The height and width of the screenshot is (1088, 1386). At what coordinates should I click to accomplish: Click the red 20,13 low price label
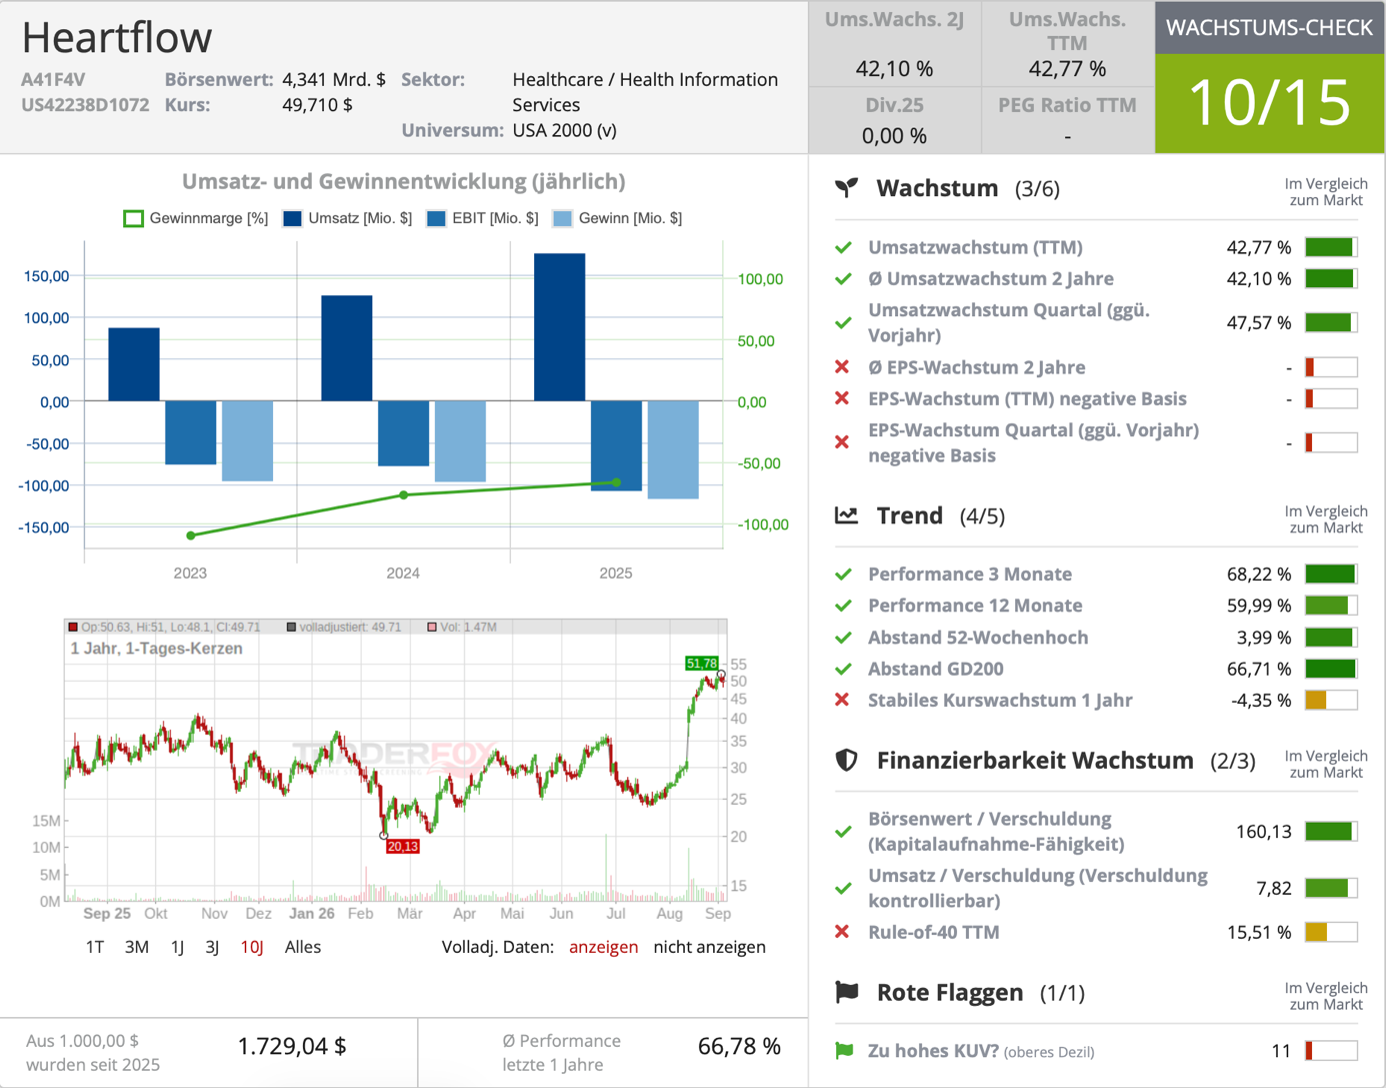click(402, 846)
